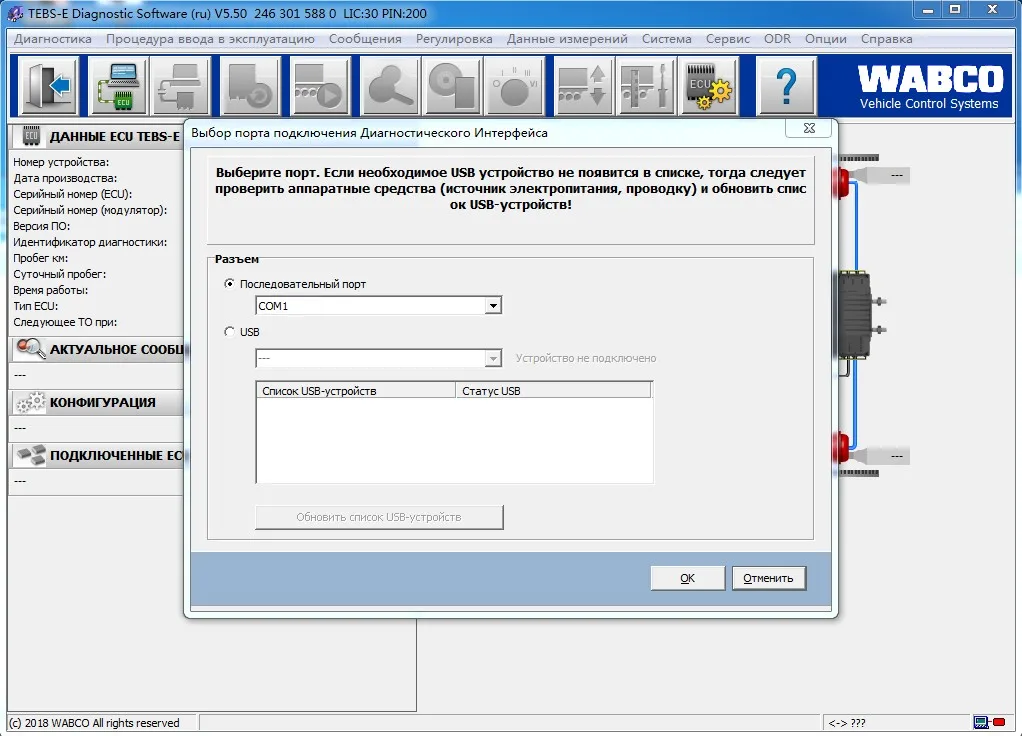
Task: Select Последовательный порт radio button
Action: point(229,284)
